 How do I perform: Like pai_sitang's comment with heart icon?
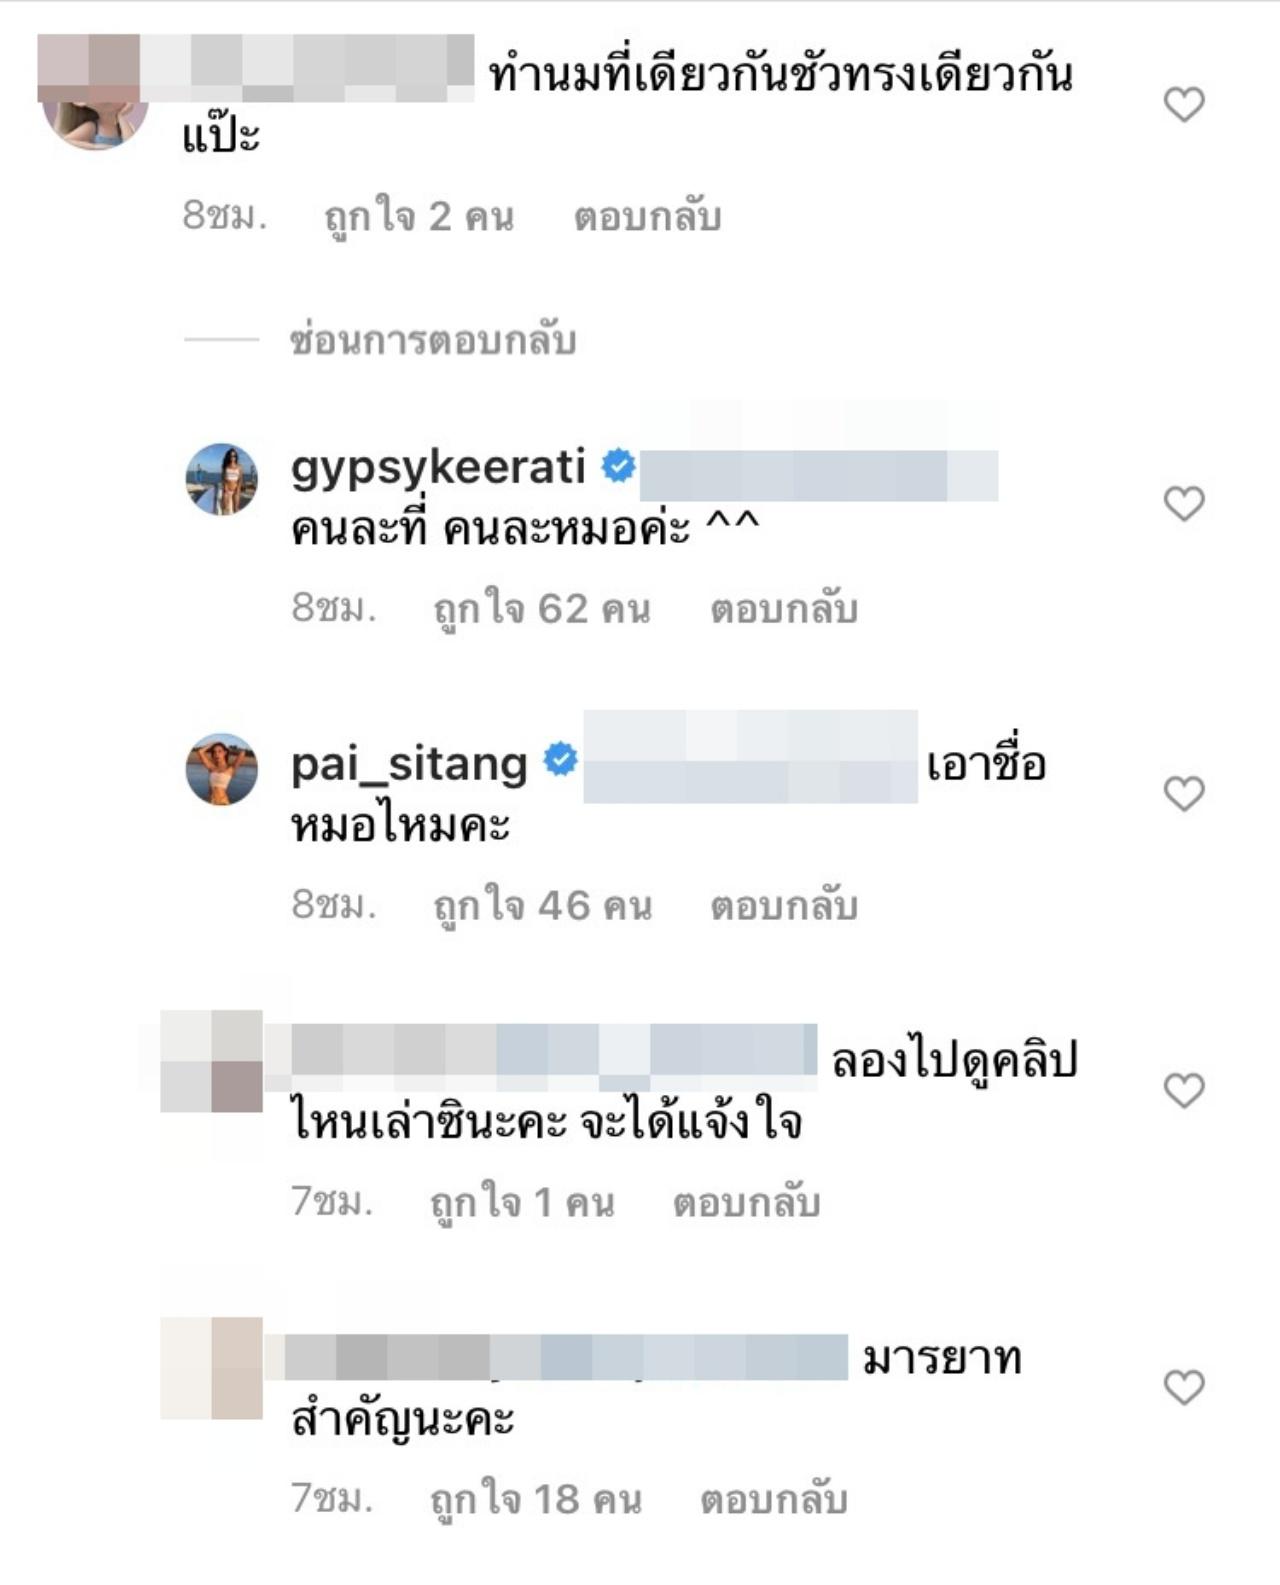[x=1184, y=794]
